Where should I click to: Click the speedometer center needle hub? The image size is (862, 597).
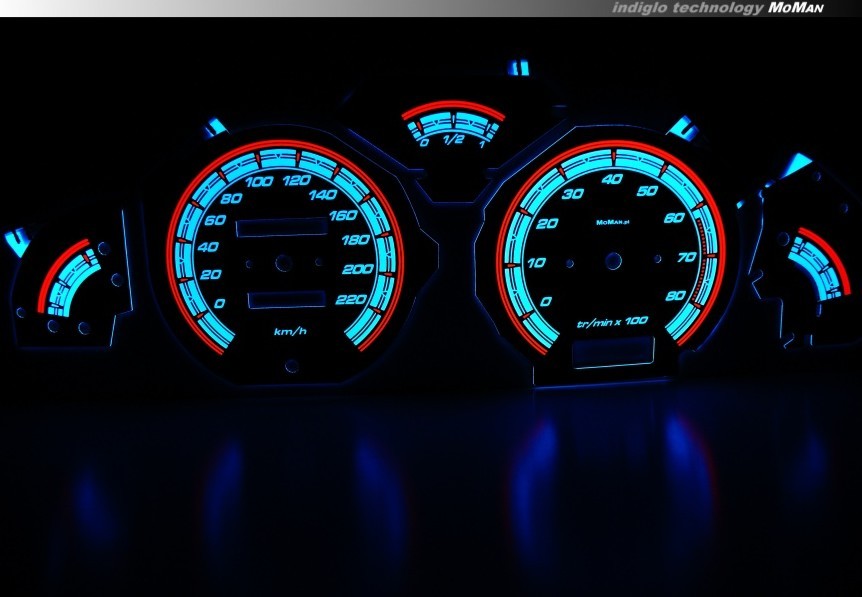284,264
